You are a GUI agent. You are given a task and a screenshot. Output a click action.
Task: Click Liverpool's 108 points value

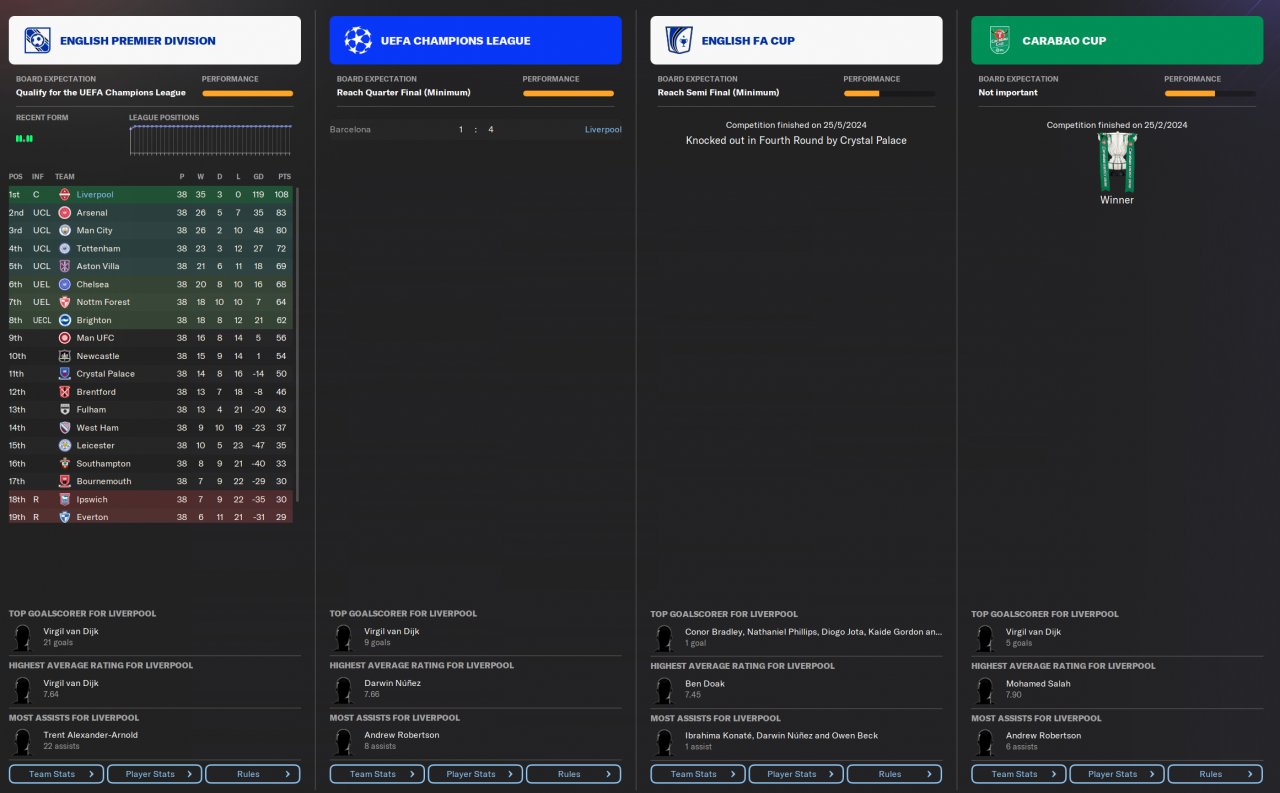(x=282, y=194)
